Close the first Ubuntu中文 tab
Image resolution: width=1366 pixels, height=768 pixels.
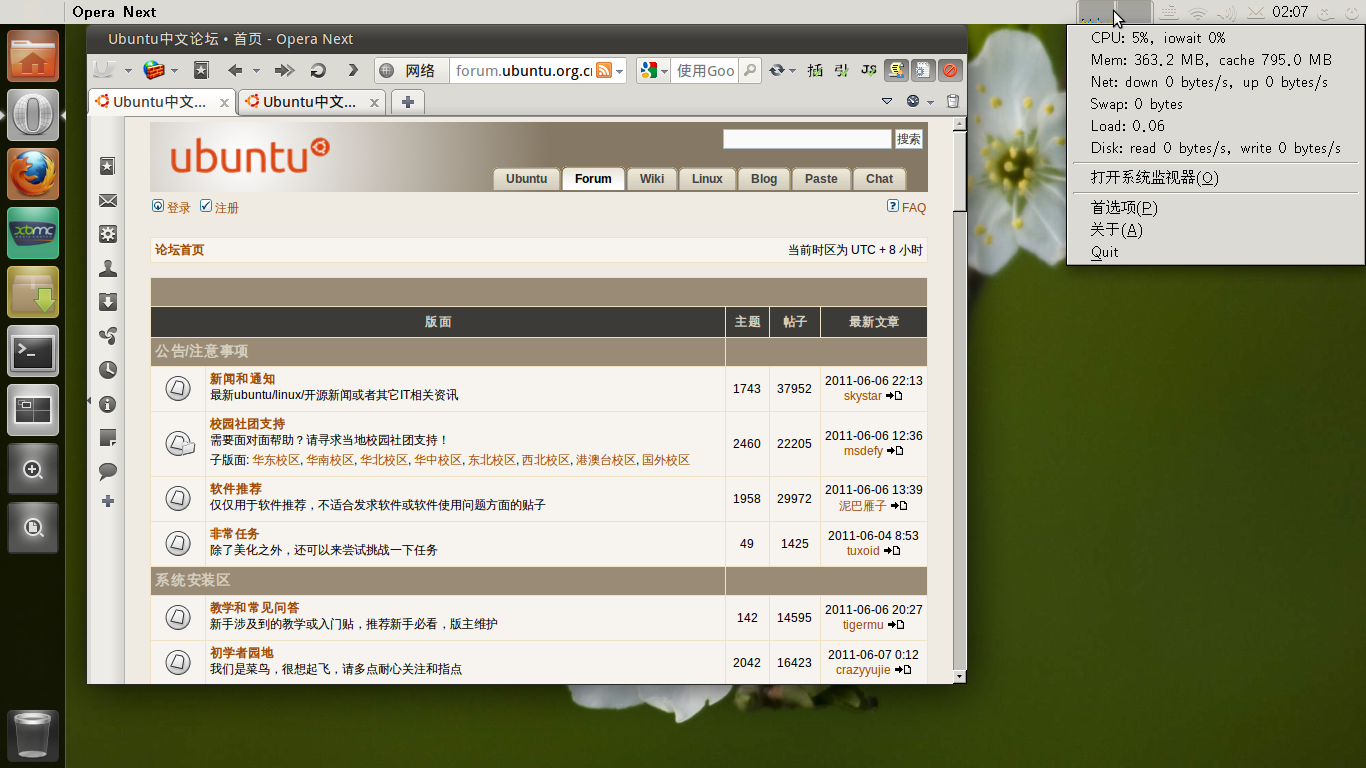225,102
